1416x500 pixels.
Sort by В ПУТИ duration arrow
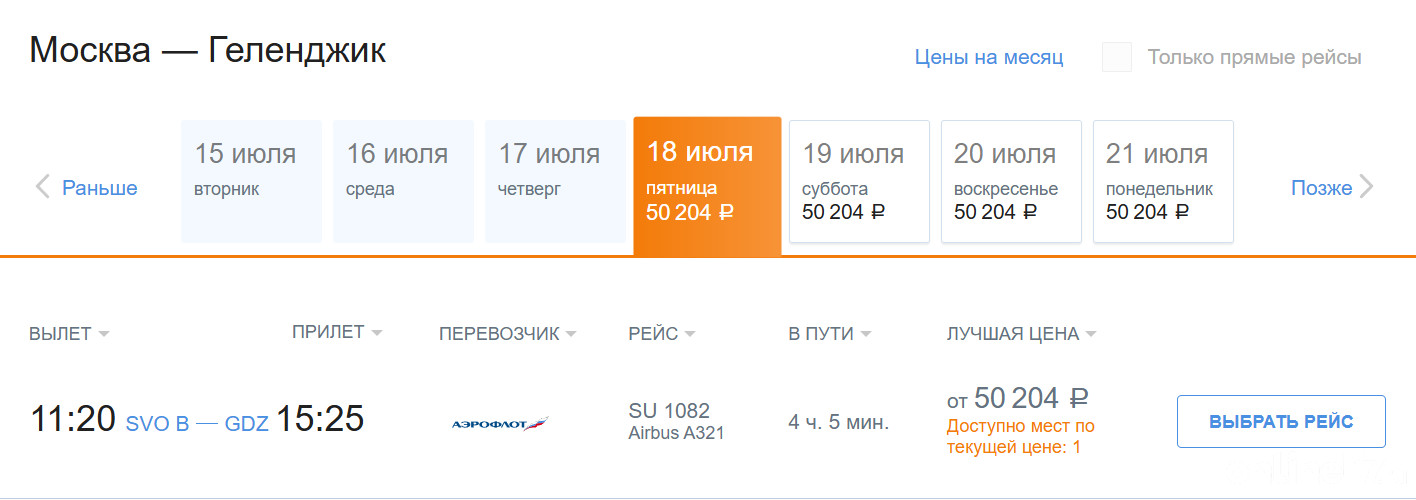click(x=866, y=335)
